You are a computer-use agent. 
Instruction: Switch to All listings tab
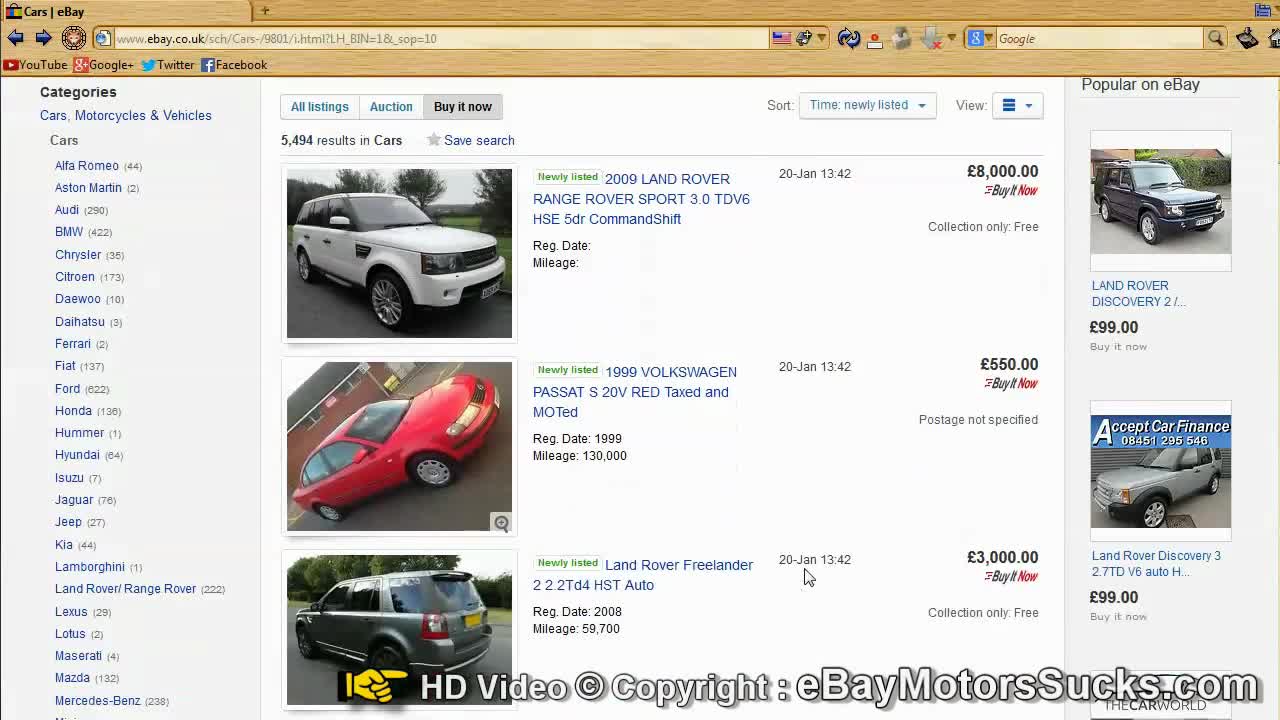(320, 107)
